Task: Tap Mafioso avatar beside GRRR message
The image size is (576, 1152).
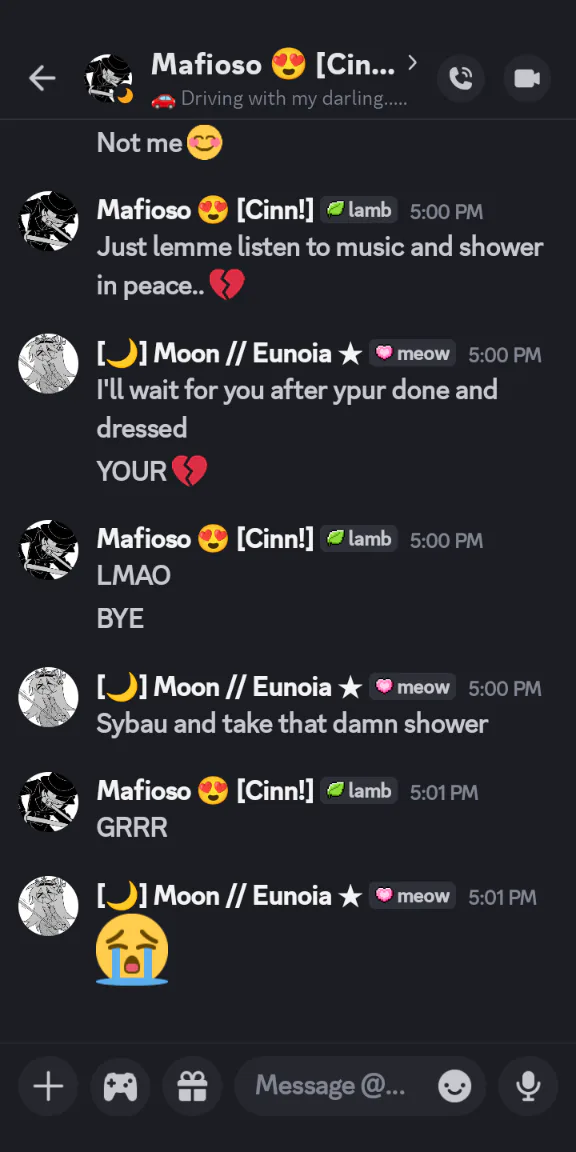Action: coord(48,802)
